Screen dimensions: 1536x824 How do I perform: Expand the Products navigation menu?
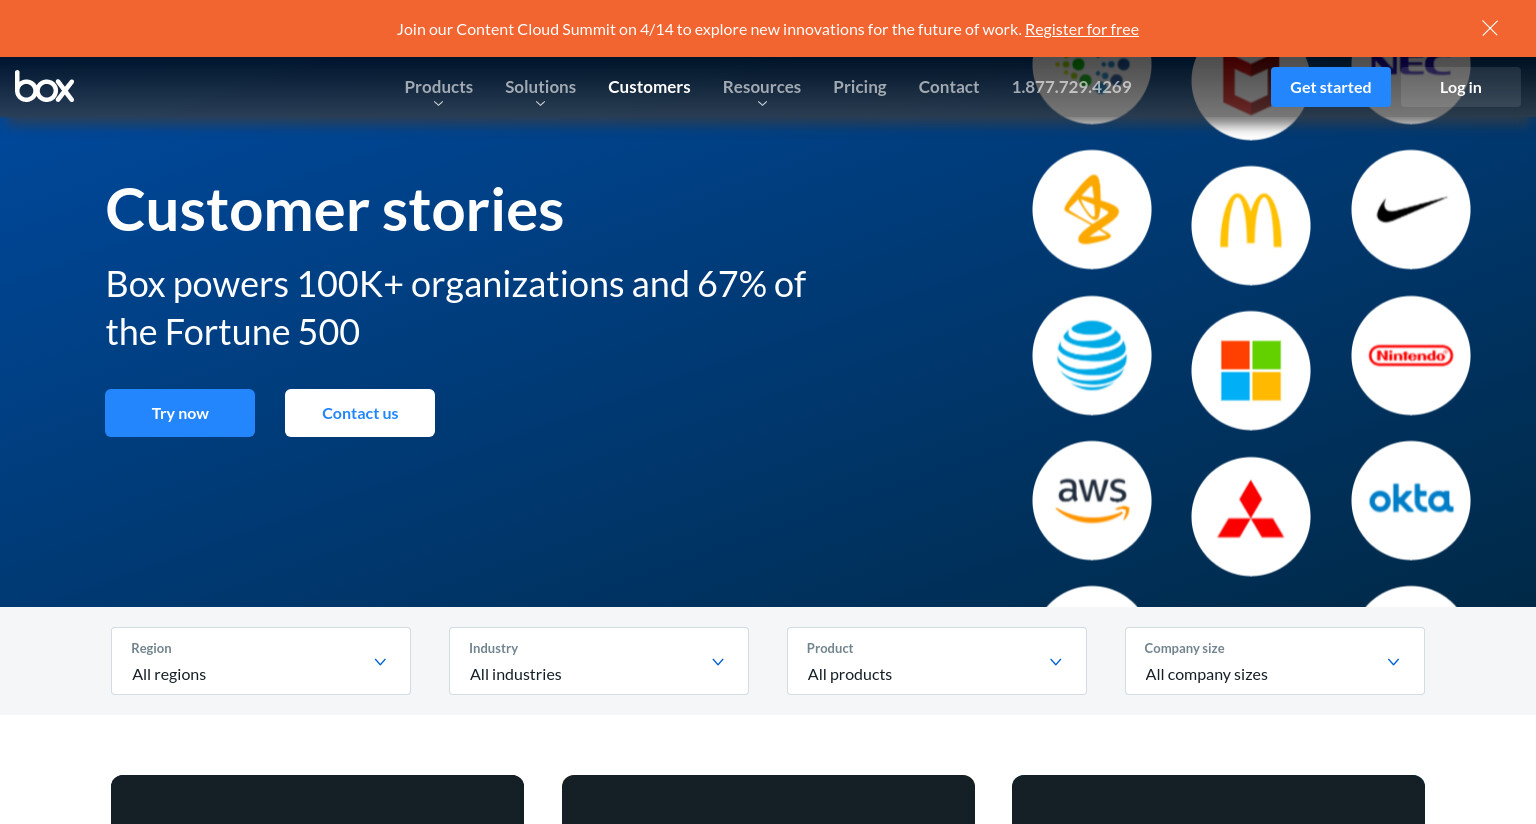pos(438,88)
